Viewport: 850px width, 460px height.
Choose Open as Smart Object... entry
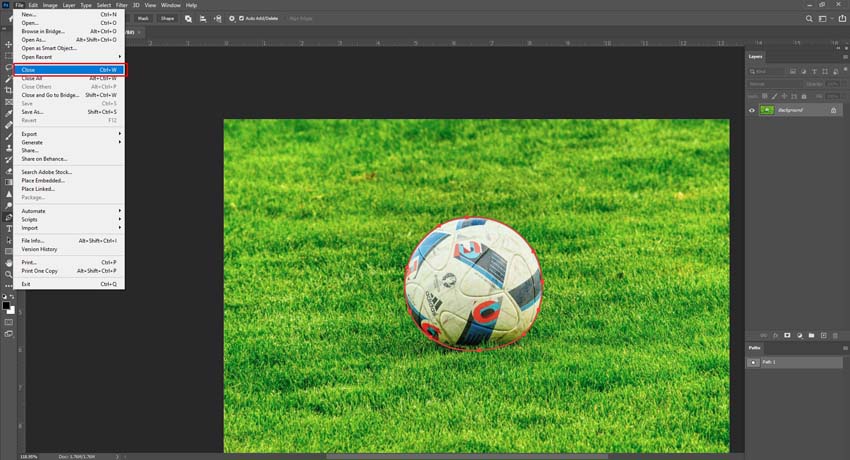coord(69,48)
